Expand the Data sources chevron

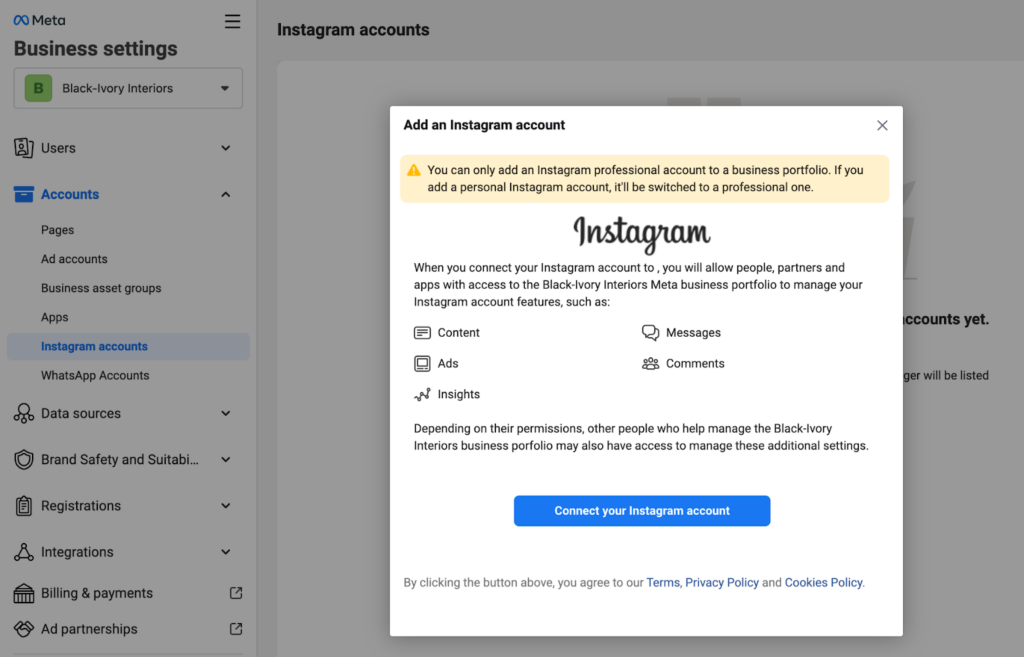[x=225, y=413]
